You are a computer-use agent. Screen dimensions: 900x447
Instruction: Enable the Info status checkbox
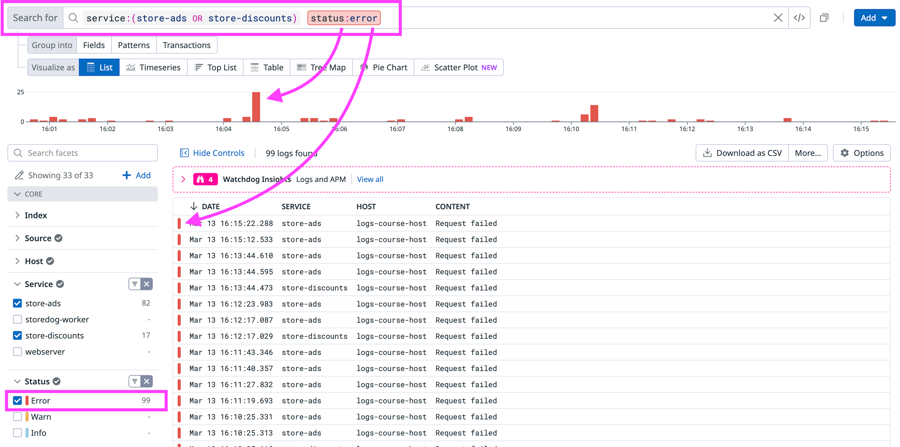click(17, 433)
